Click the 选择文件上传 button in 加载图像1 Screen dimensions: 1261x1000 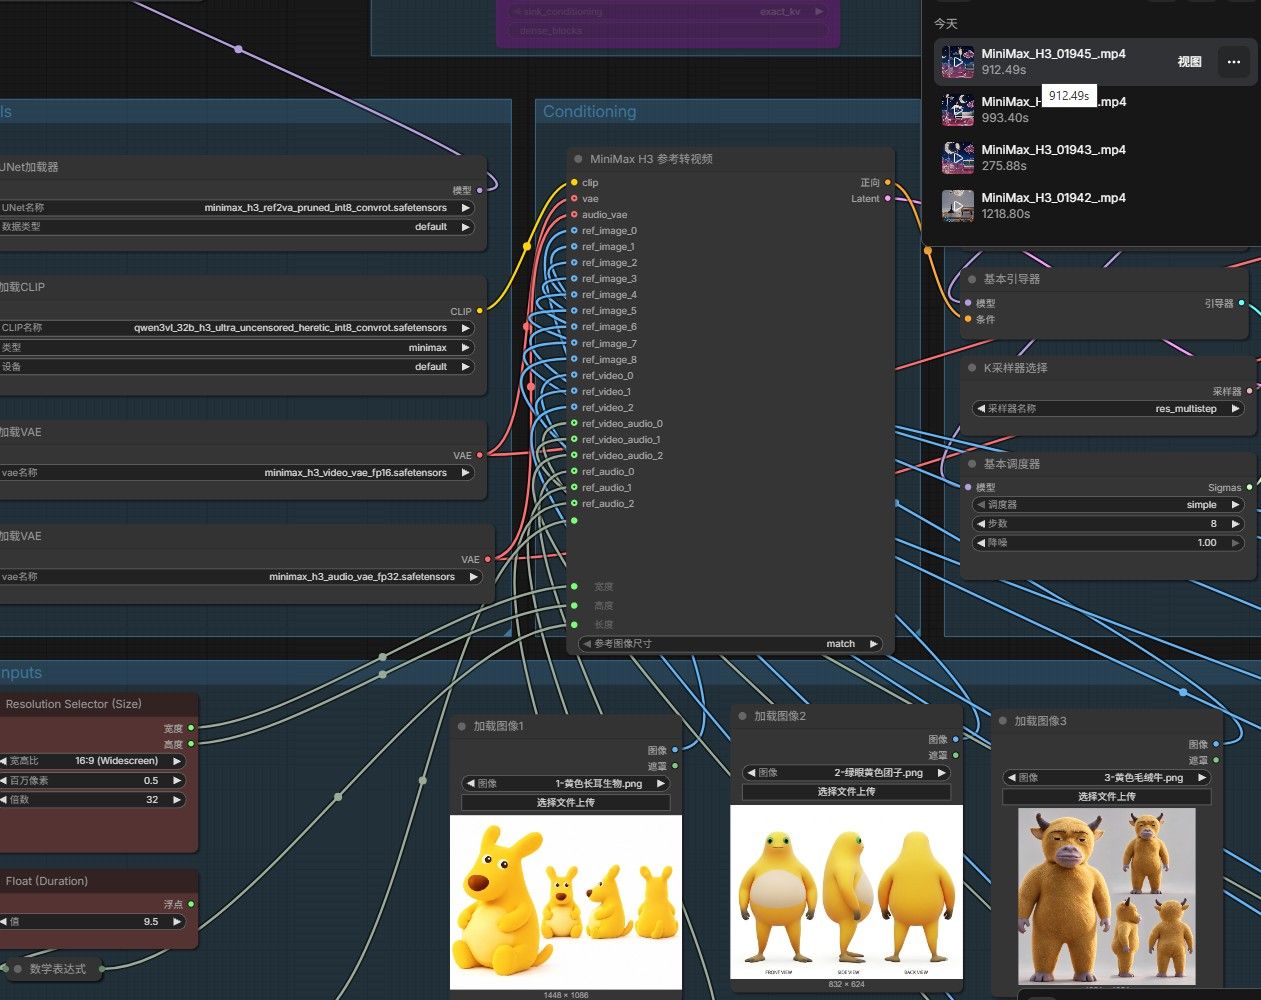[566, 803]
